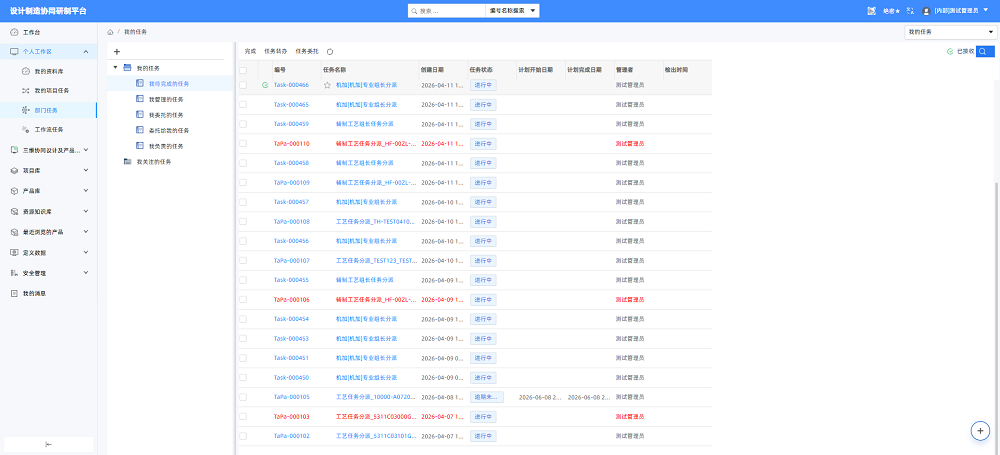Click the blue search button above table
The image size is (1000, 455).
point(985,51)
